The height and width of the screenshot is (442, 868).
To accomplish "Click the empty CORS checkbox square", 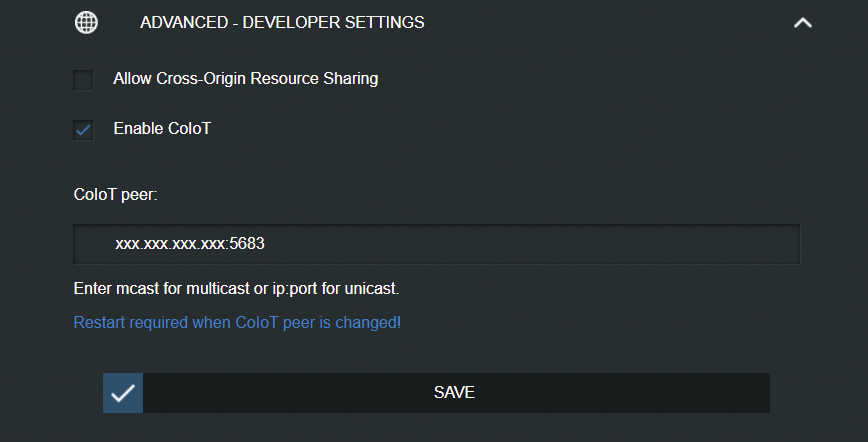I will [x=84, y=80].
